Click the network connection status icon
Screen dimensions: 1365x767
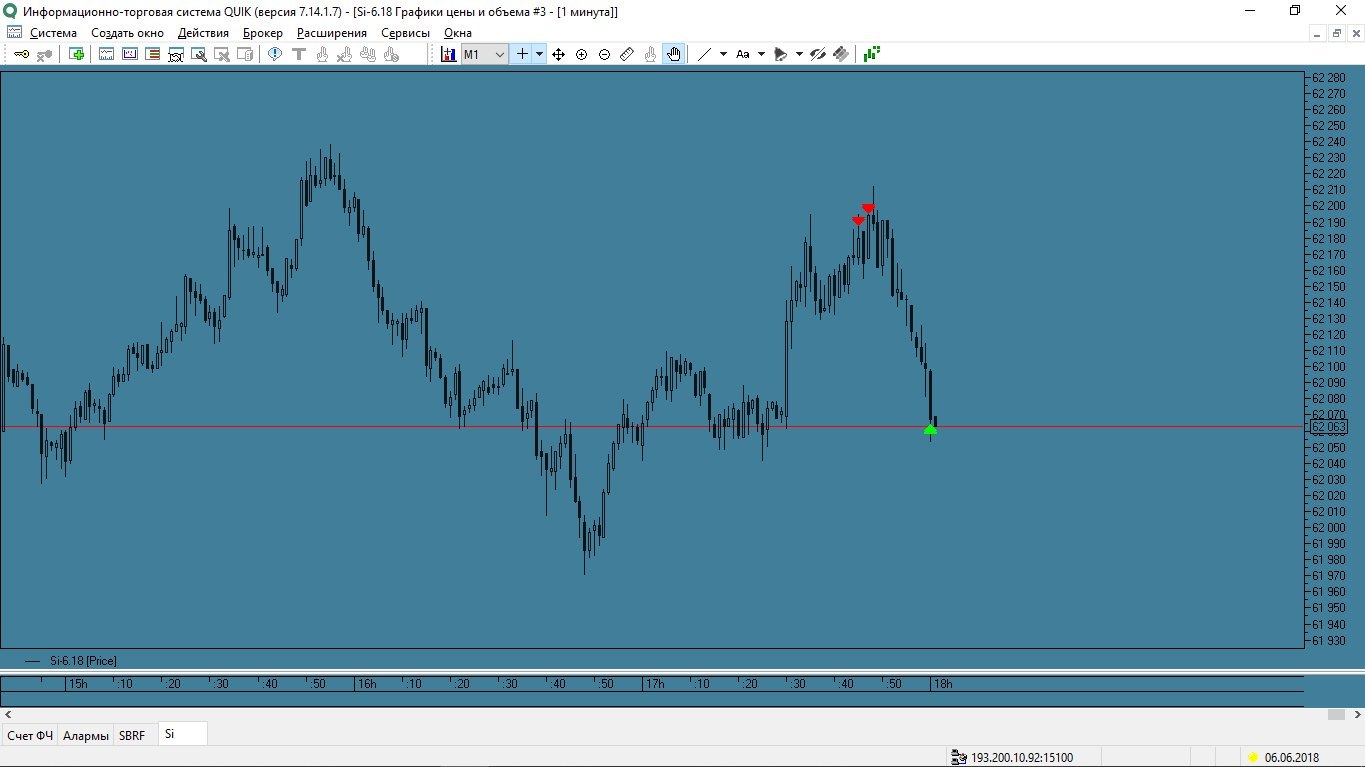[959, 758]
